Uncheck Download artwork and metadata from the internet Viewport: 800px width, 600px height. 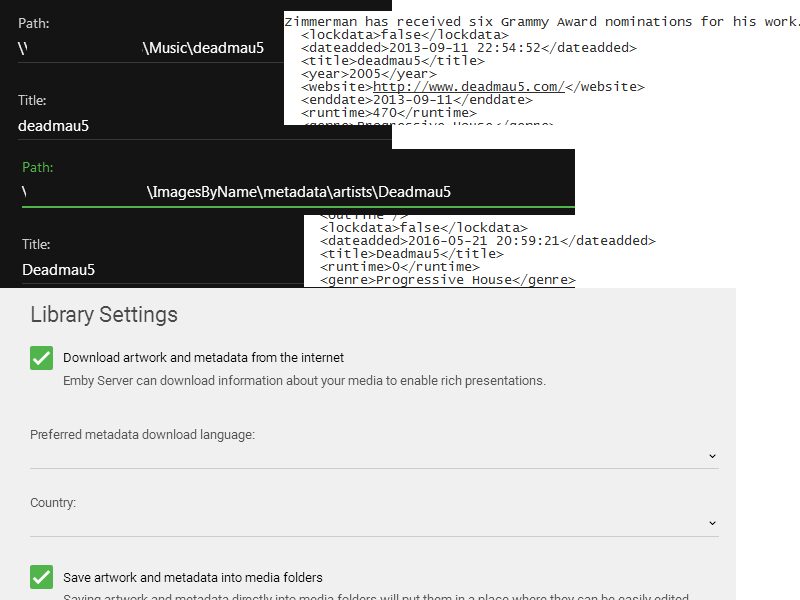pos(41,358)
